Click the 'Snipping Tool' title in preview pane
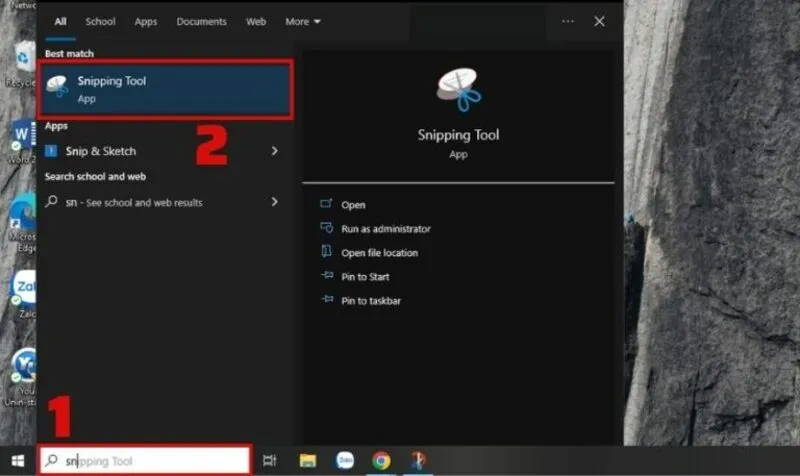800x476 pixels. 458,135
